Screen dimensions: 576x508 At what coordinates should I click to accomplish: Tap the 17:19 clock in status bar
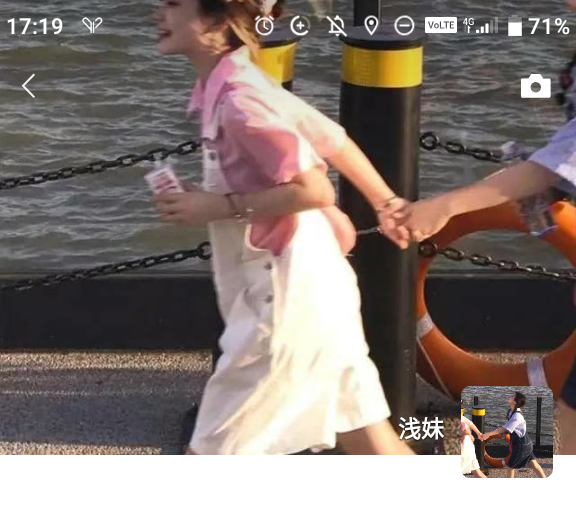pos(35,26)
